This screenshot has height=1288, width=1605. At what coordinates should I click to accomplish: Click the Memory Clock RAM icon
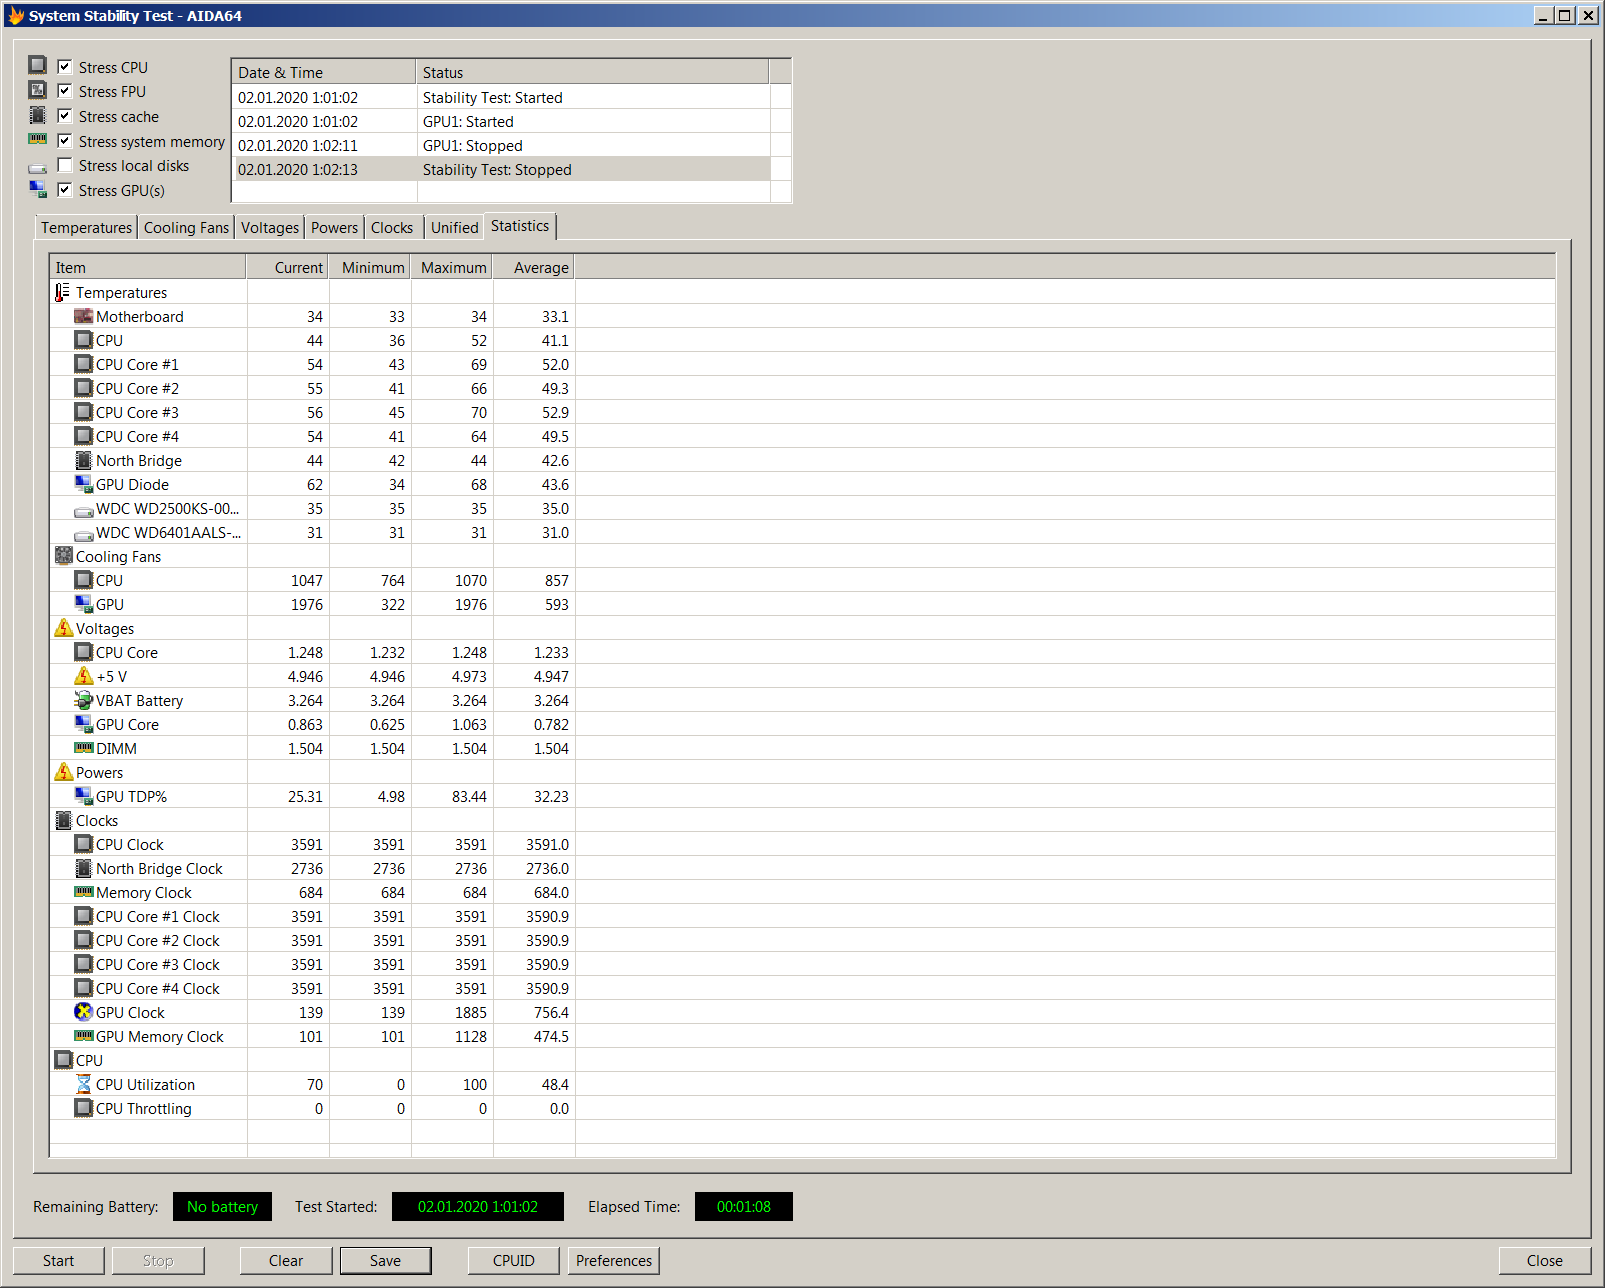pyautogui.click(x=84, y=892)
